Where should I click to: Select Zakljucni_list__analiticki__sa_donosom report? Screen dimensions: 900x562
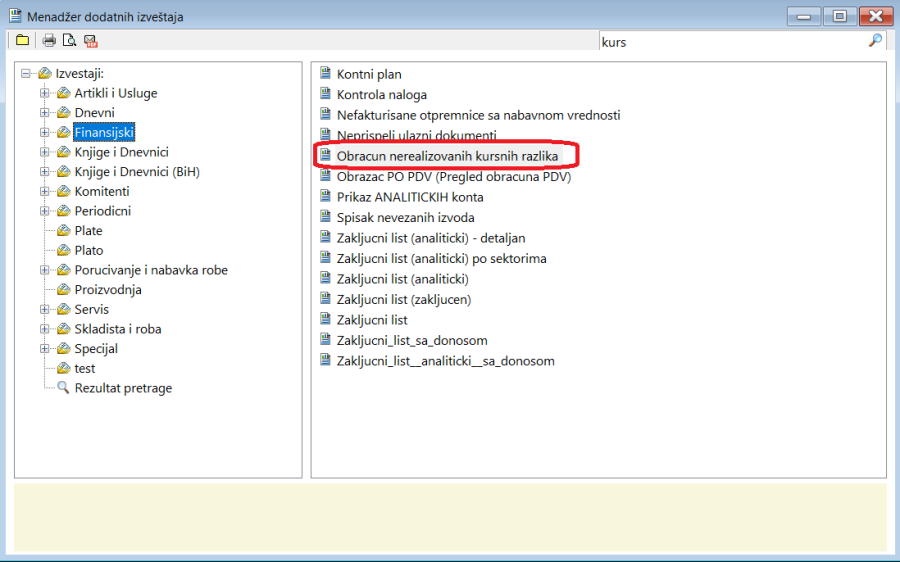pos(445,361)
